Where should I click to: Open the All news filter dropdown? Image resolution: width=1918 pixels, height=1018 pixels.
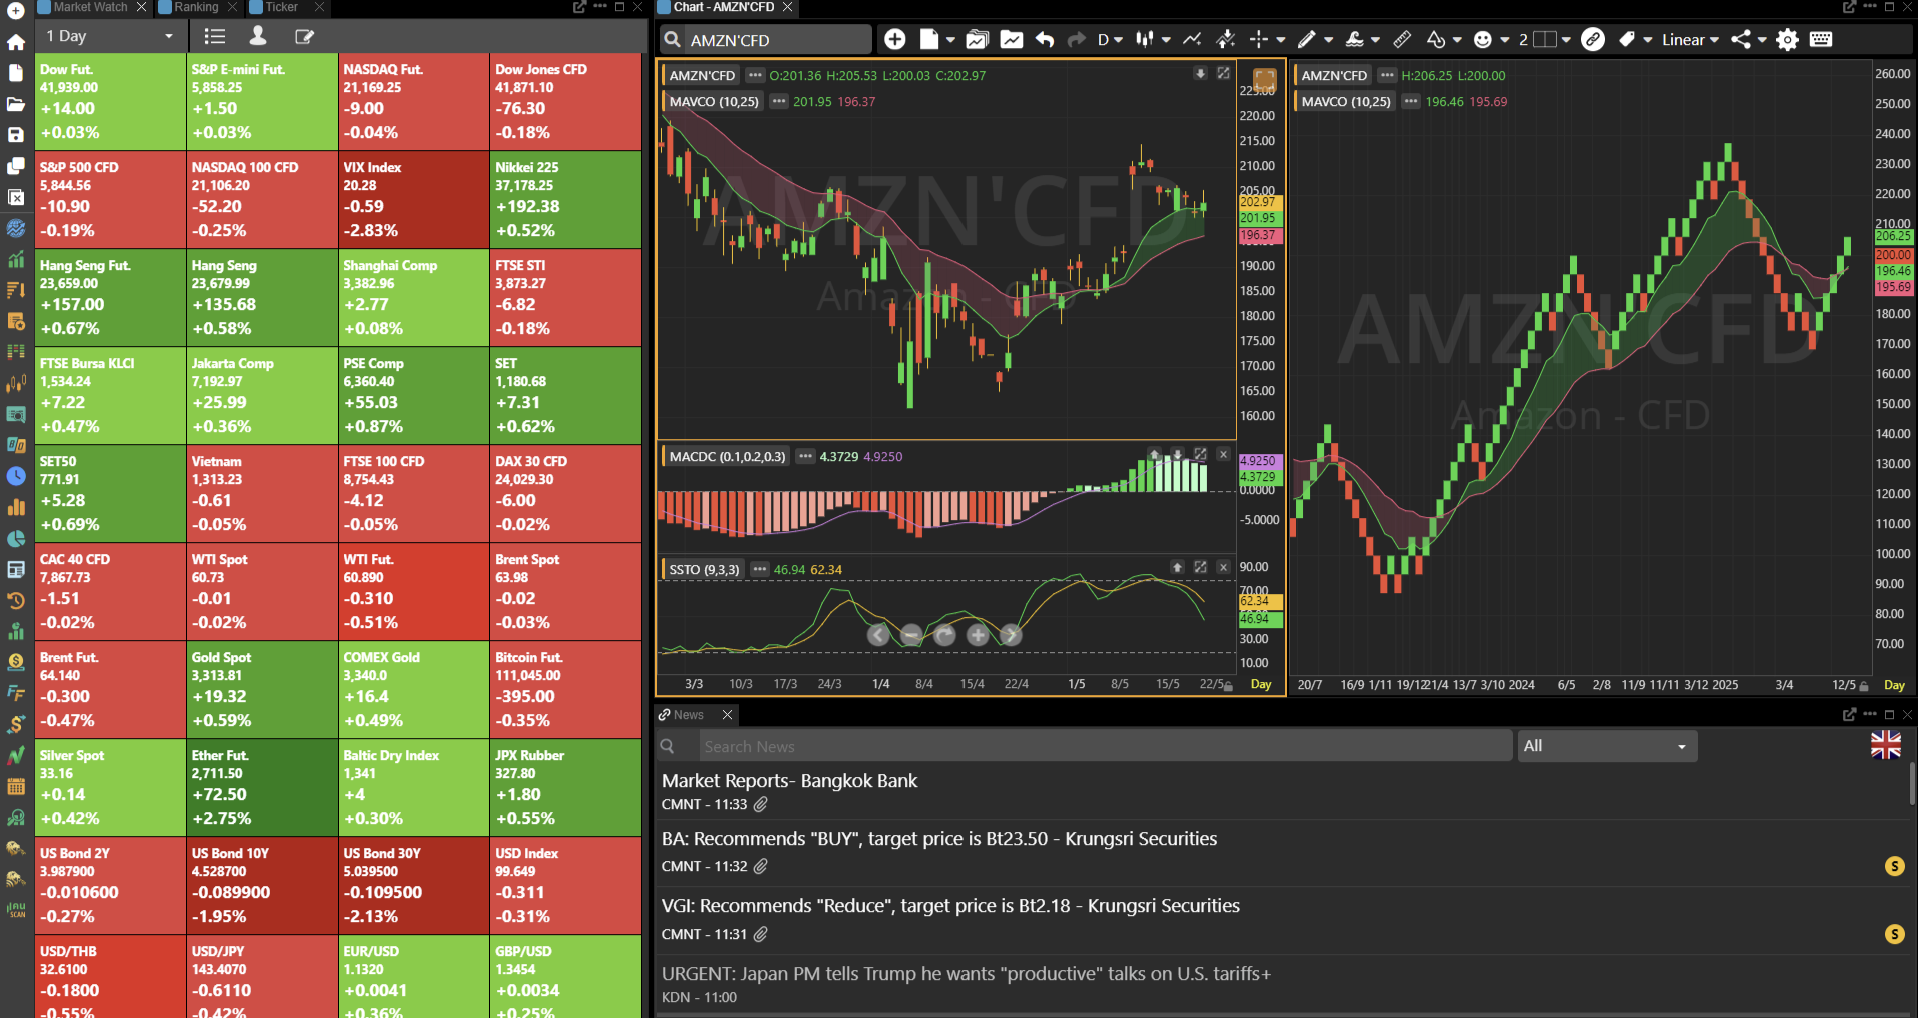(x=1606, y=746)
